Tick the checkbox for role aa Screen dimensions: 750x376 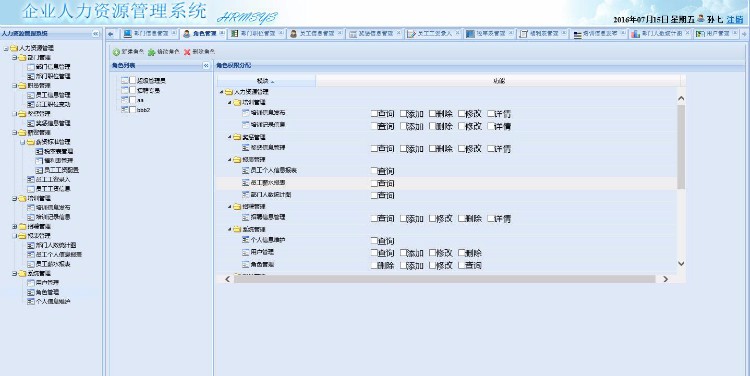coord(132,100)
